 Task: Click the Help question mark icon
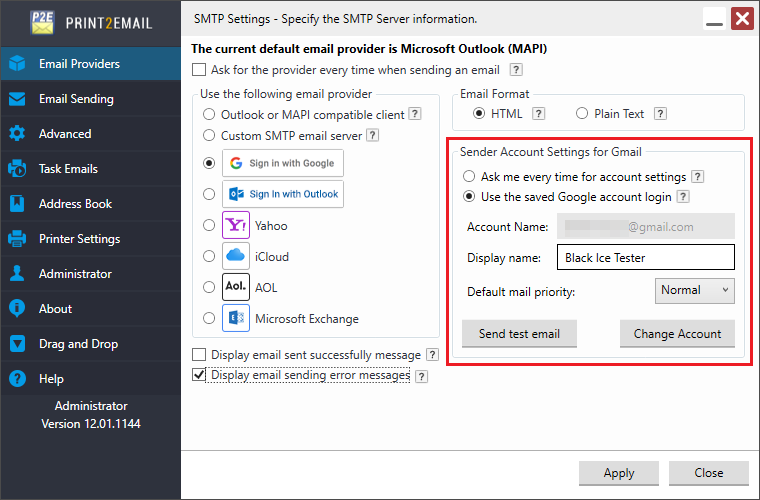17,378
